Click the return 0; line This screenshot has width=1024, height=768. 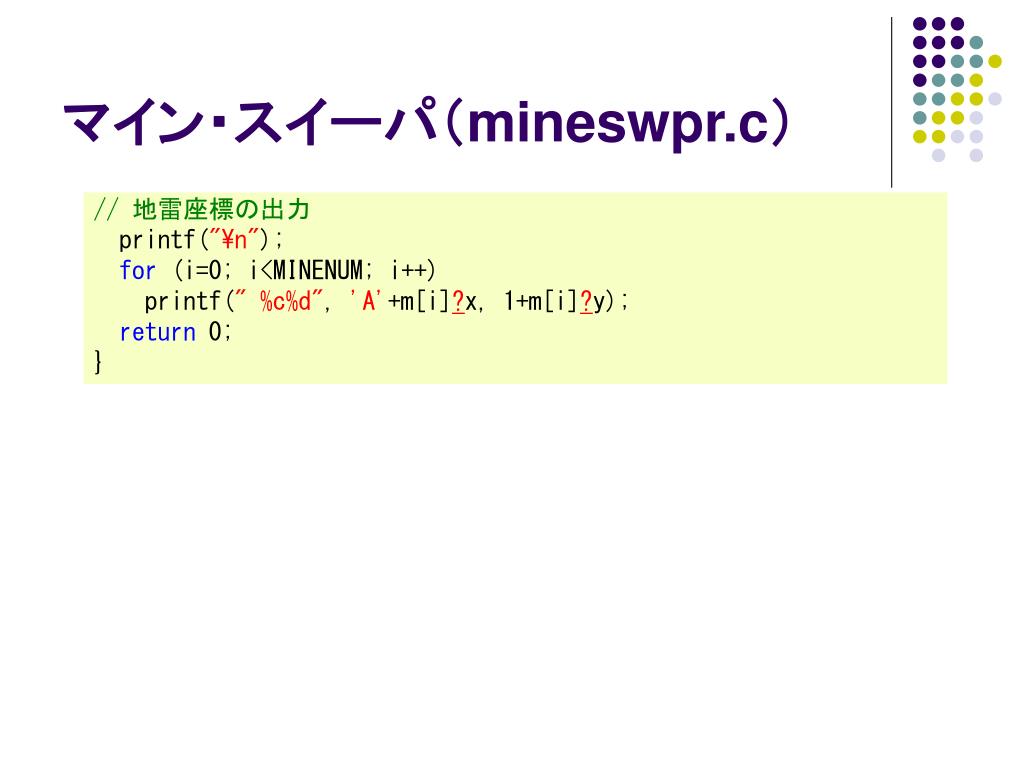175,332
